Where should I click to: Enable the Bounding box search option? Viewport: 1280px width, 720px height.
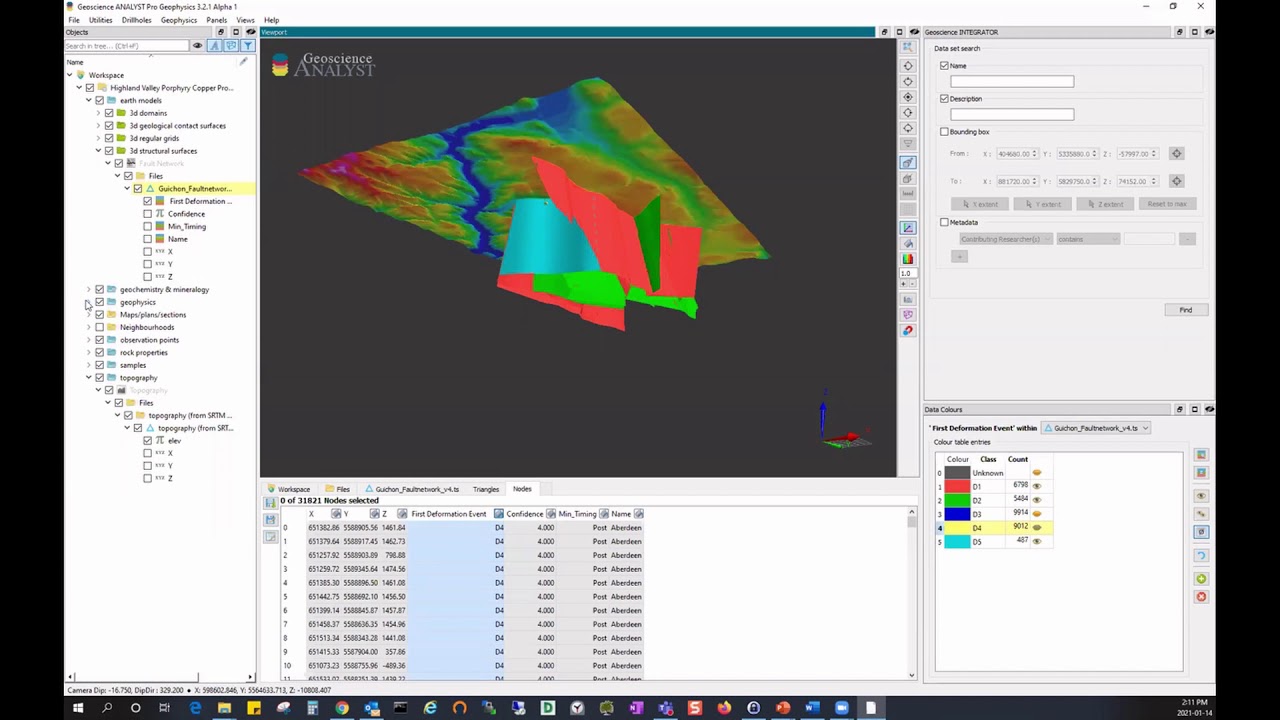click(944, 132)
